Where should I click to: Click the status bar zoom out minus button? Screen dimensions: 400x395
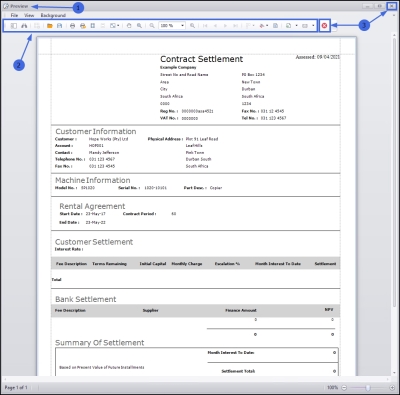click(x=344, y=388)
